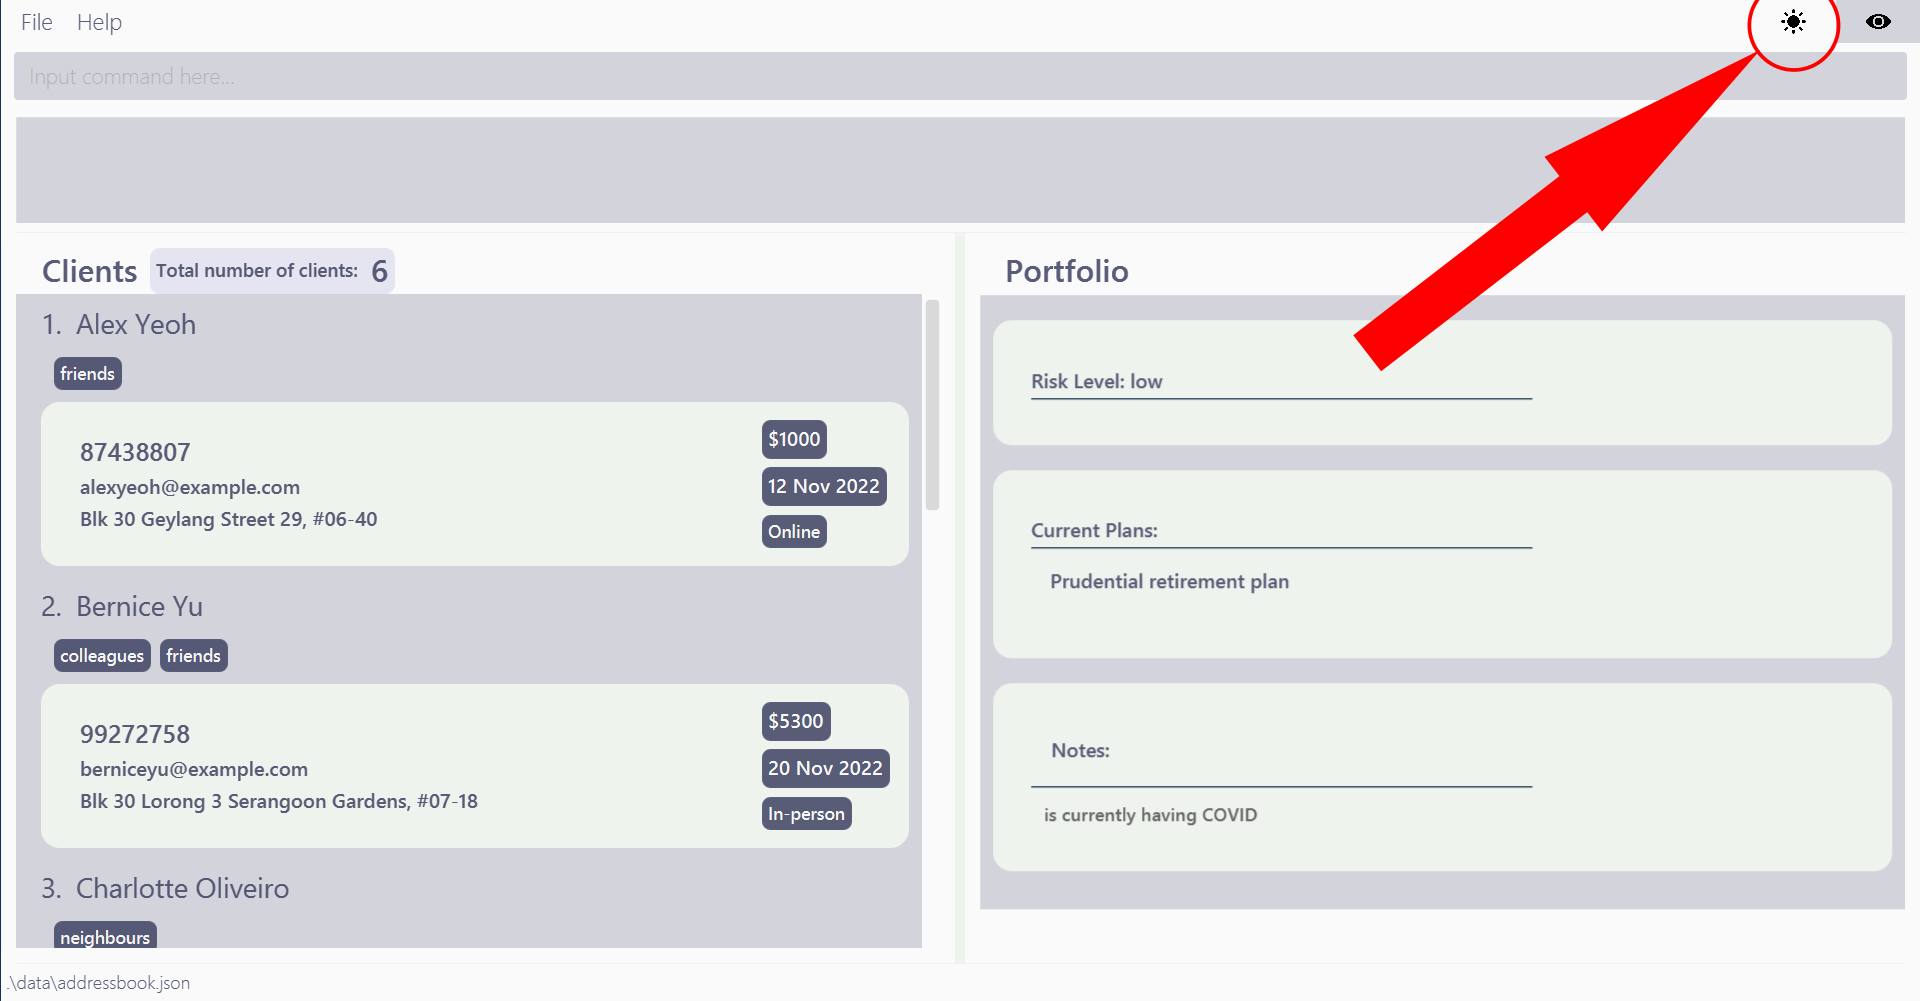The image size is (1920, 1001).
Task: Toggle the eye visibility icon
Action: coord(1878,22)
